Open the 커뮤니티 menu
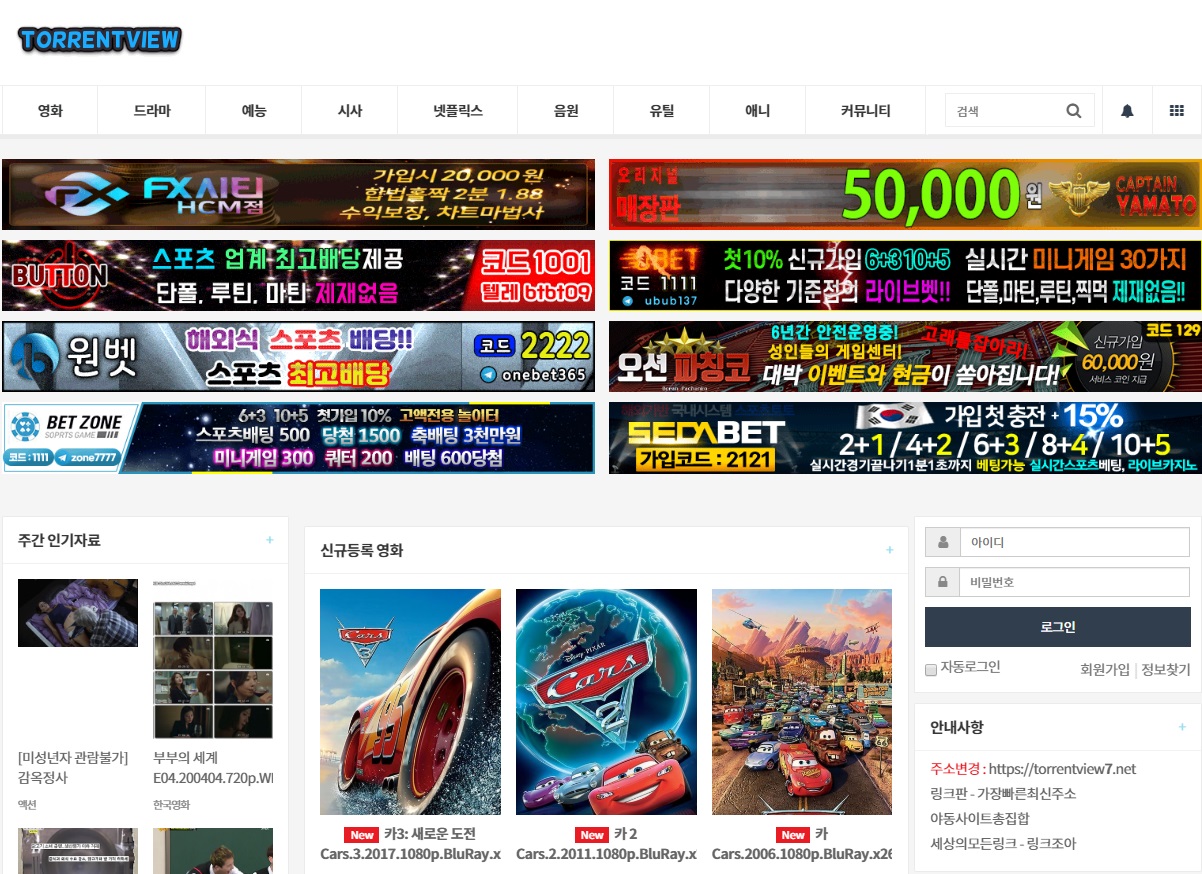Screen dimensions: 1202x874 coord(866,111)
